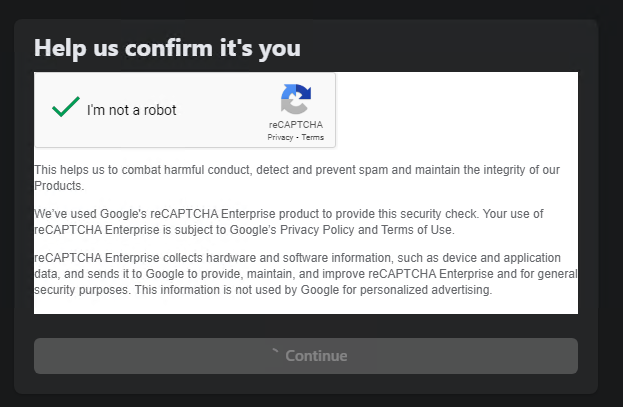623x407 pixels.
Task: Click the "personalized advertising" text
Action: coord(426,290)
